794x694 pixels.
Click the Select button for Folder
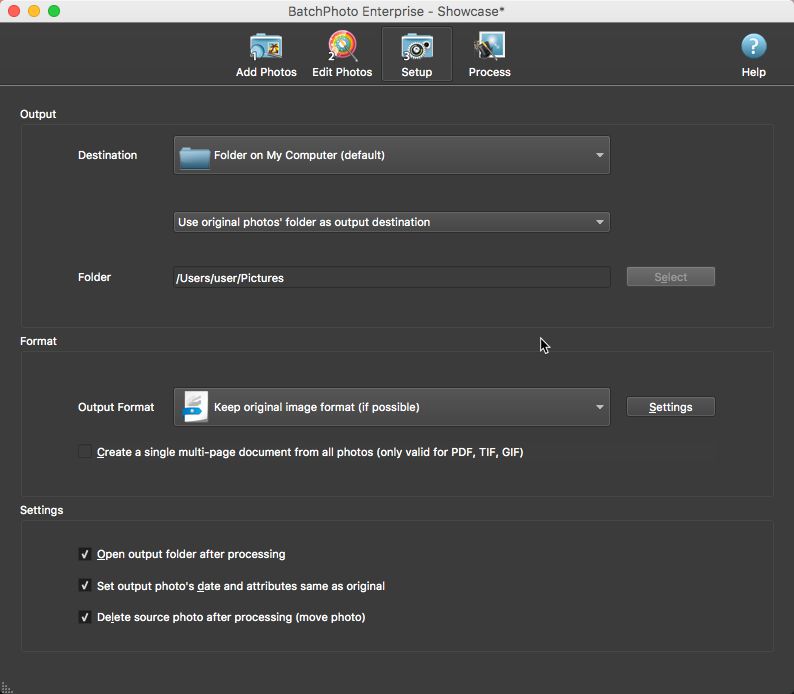(x=670, y=277)
